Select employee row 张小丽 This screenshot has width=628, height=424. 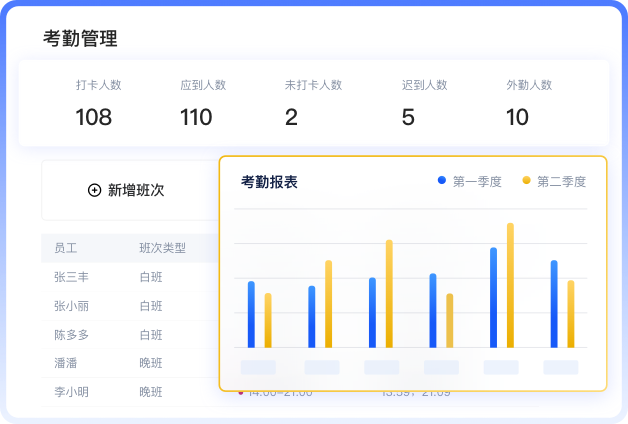(x=130, y=306)
